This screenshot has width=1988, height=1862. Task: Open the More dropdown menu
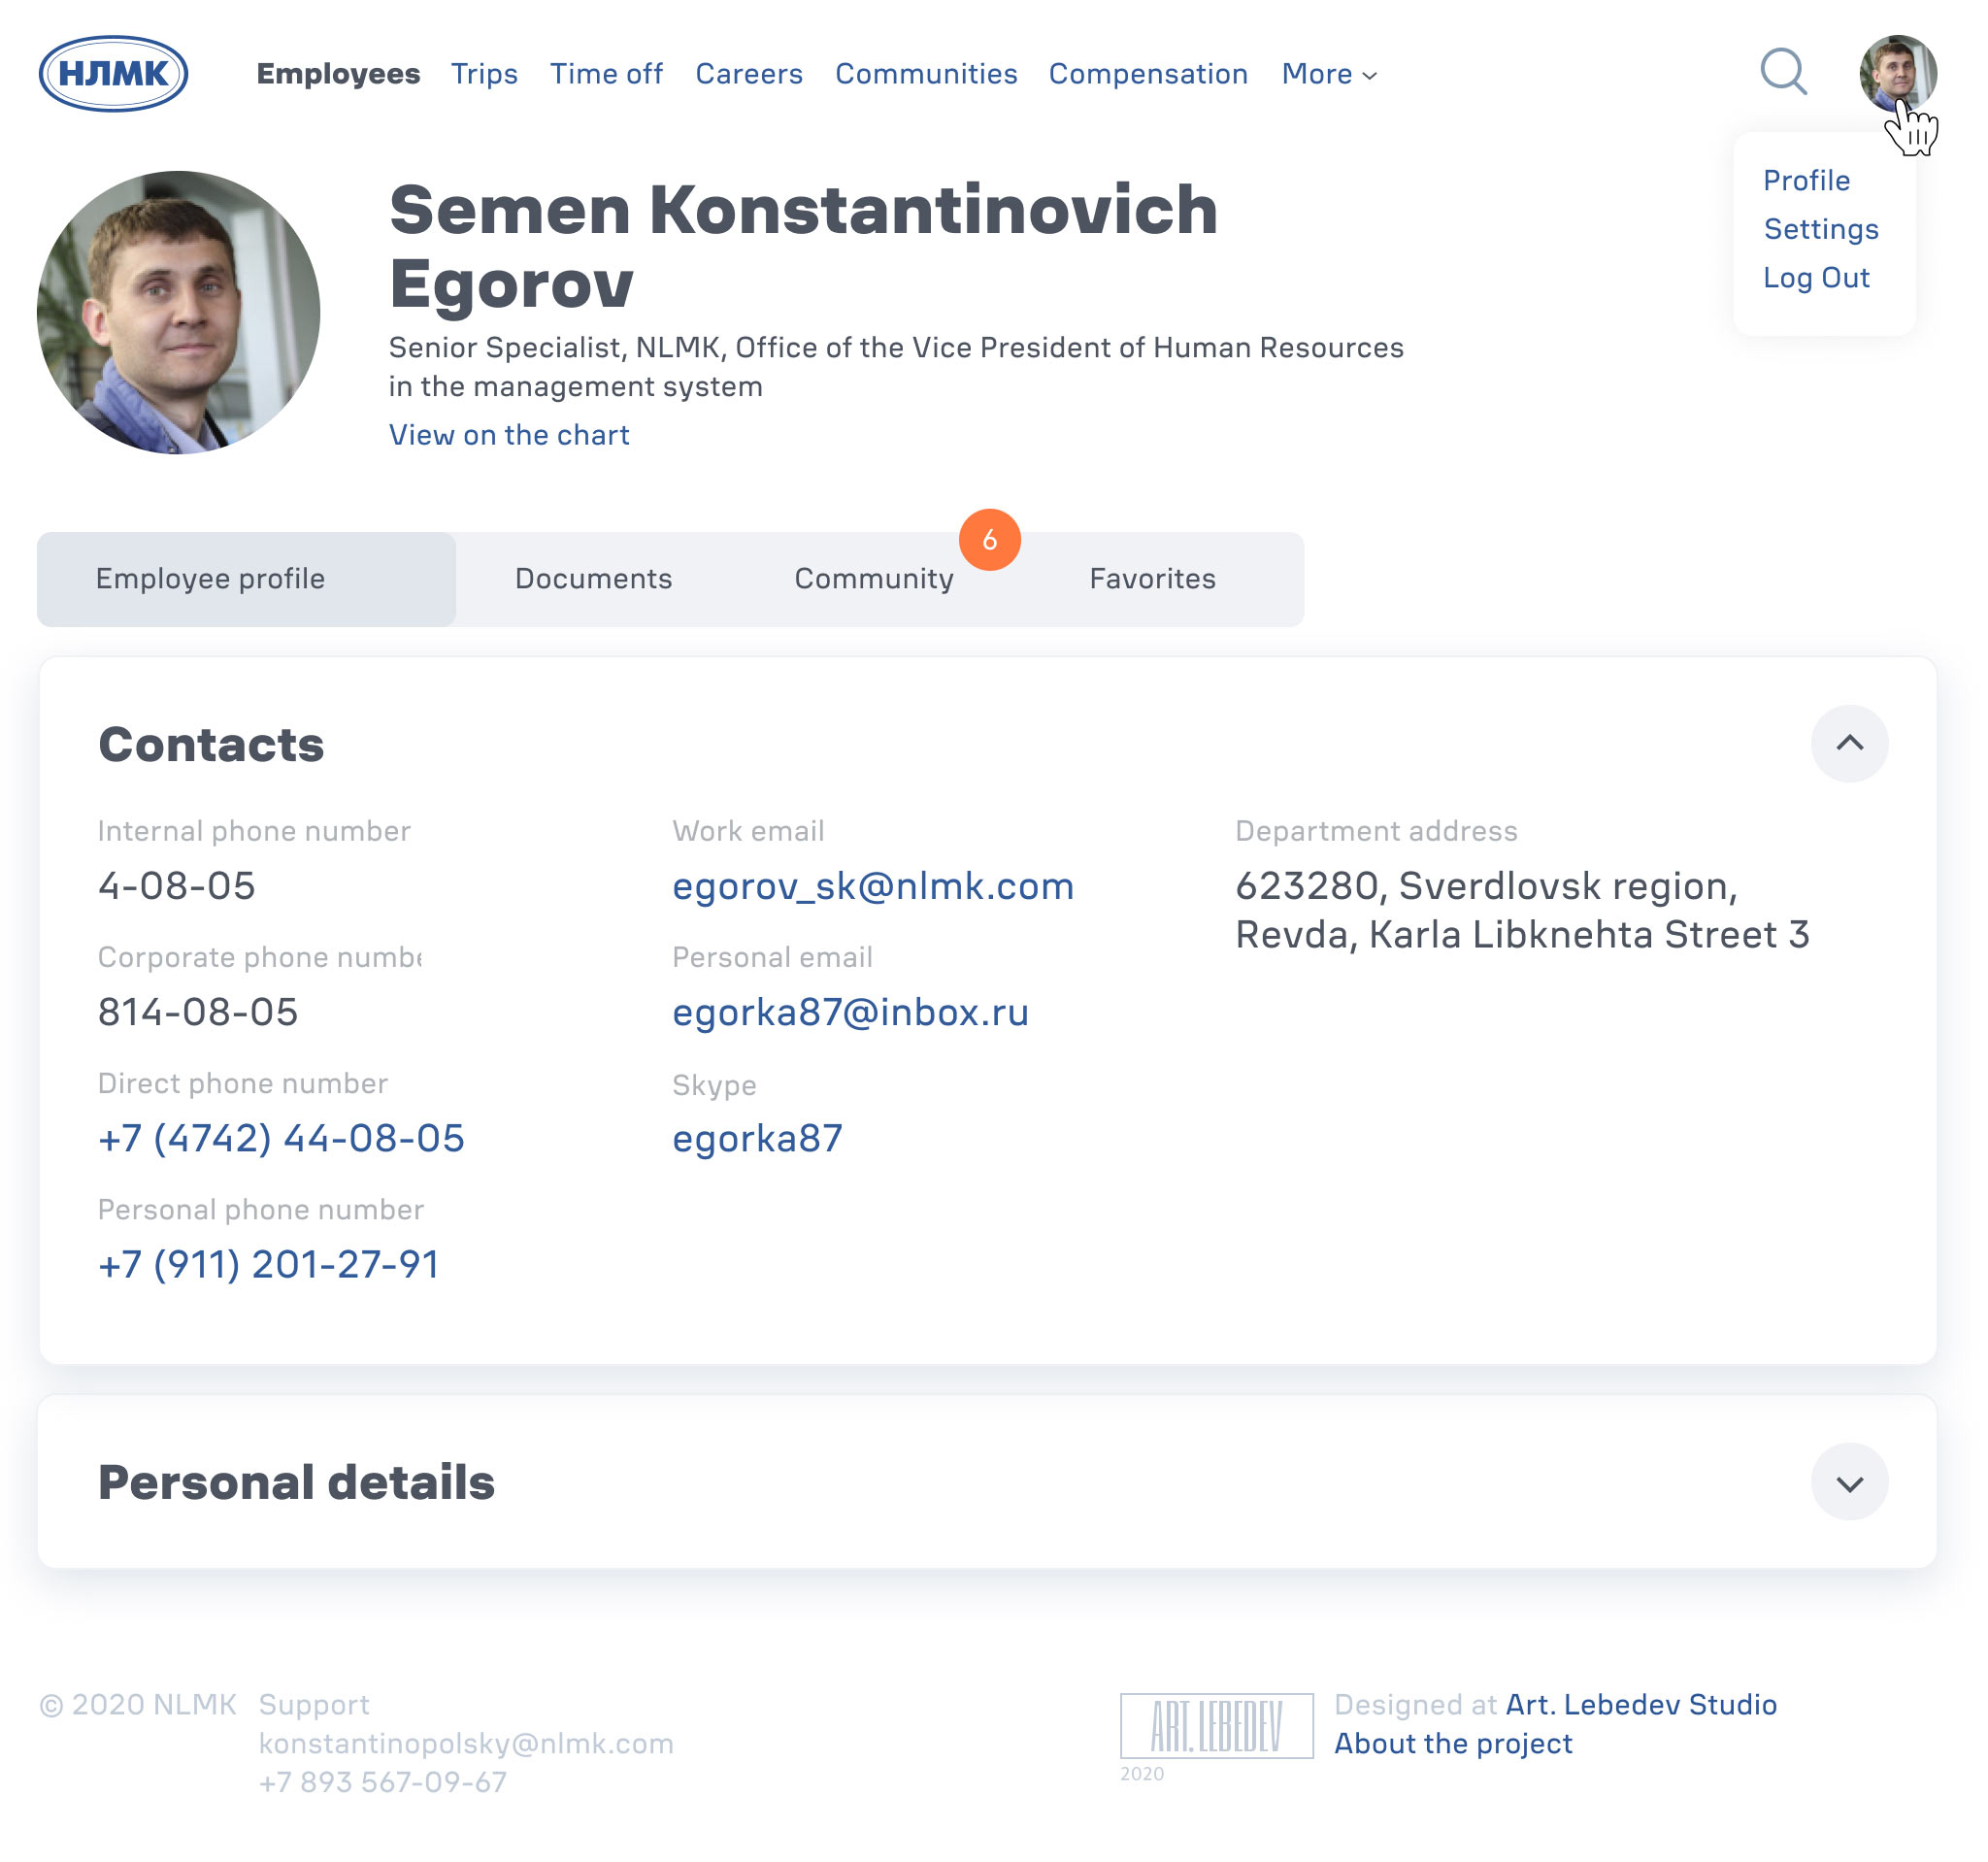(1329, 74)
